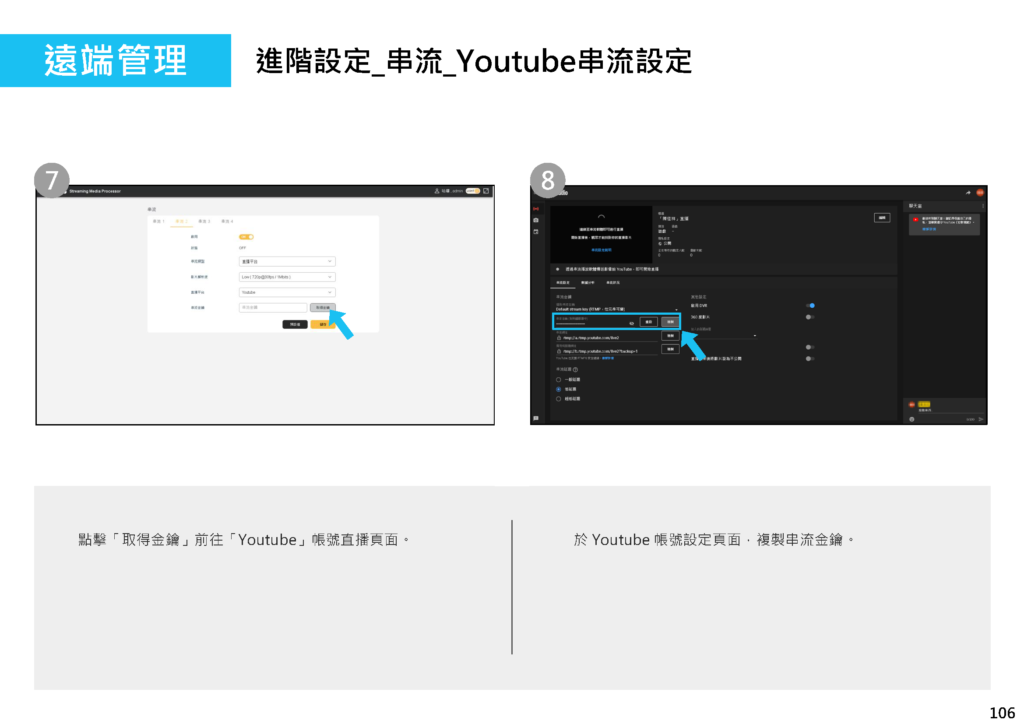Screen dimensions: 1024x724
Task: Click the send message arrow in chat
Action: [x=980, y=419]
